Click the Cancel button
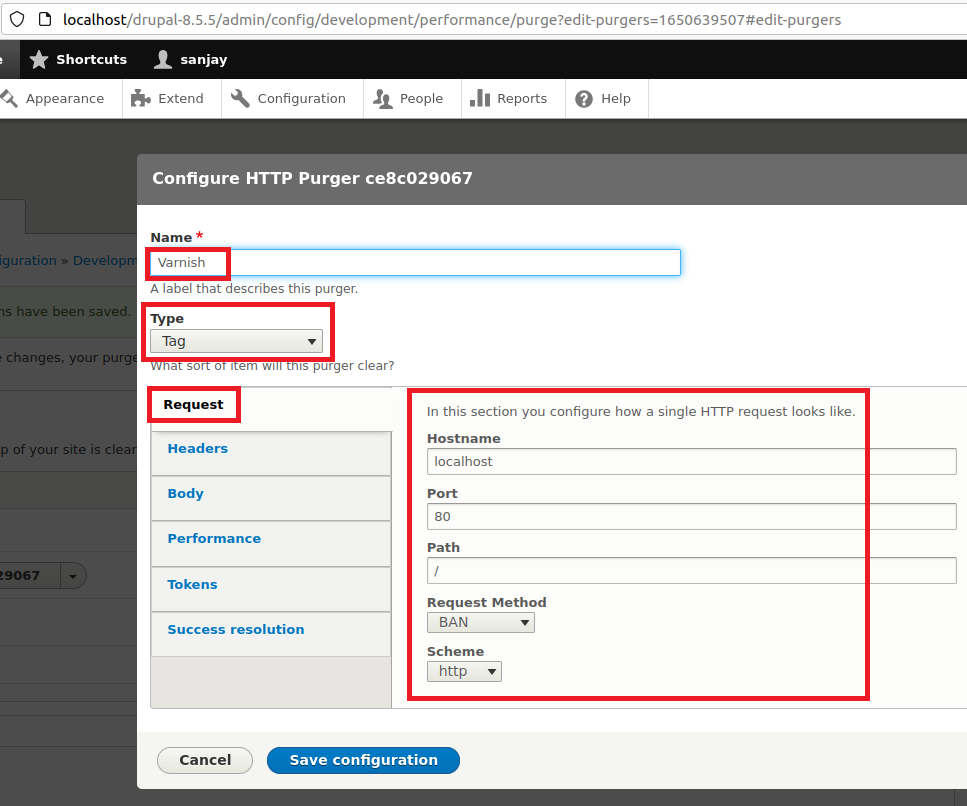The image size is (967, 806). [x=205, y=760]
